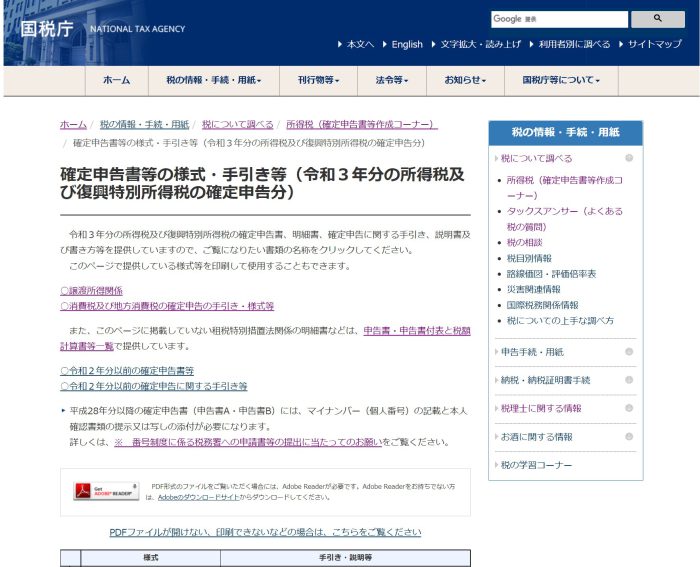Viewport: 700px width, 567px height.
Task: Click sidebar header 税の情報・手続・用紙
Action: pyautogui.click(x=566, y=133)
